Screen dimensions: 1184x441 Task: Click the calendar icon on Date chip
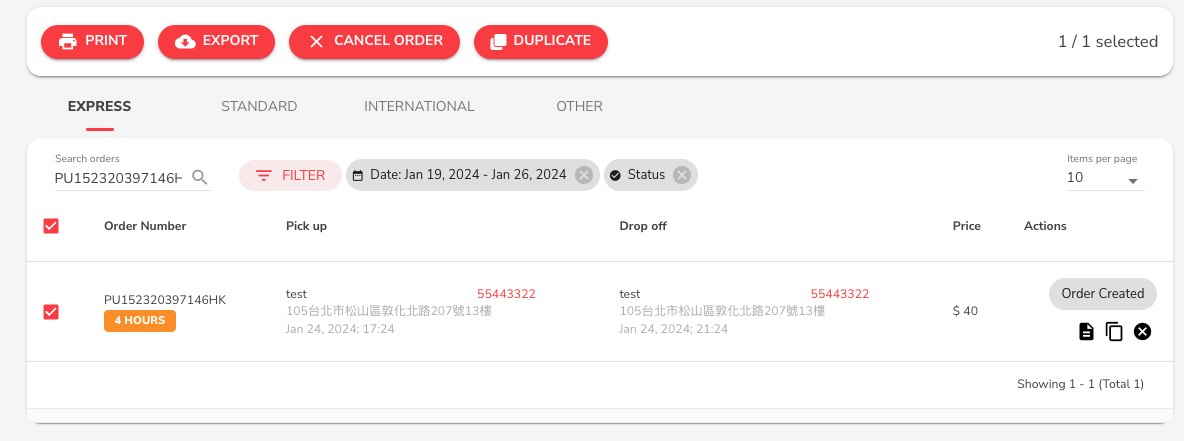point(358,175)
